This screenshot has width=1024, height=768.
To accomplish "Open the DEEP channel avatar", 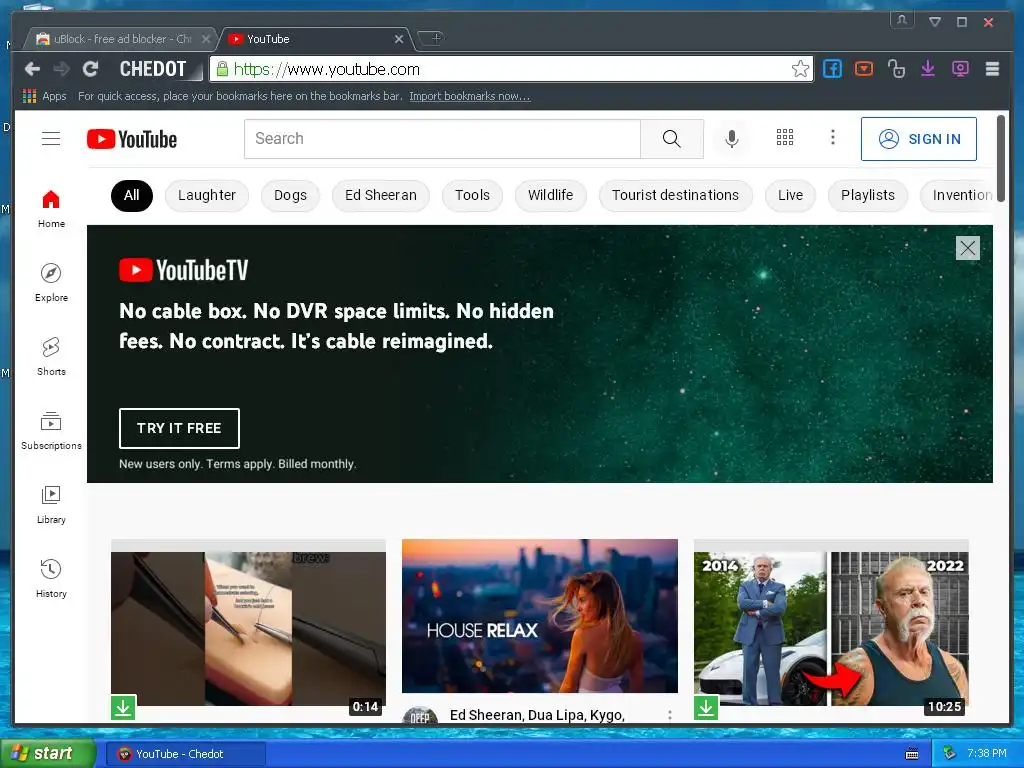I will pyautogui.click(x=420, y=716).
